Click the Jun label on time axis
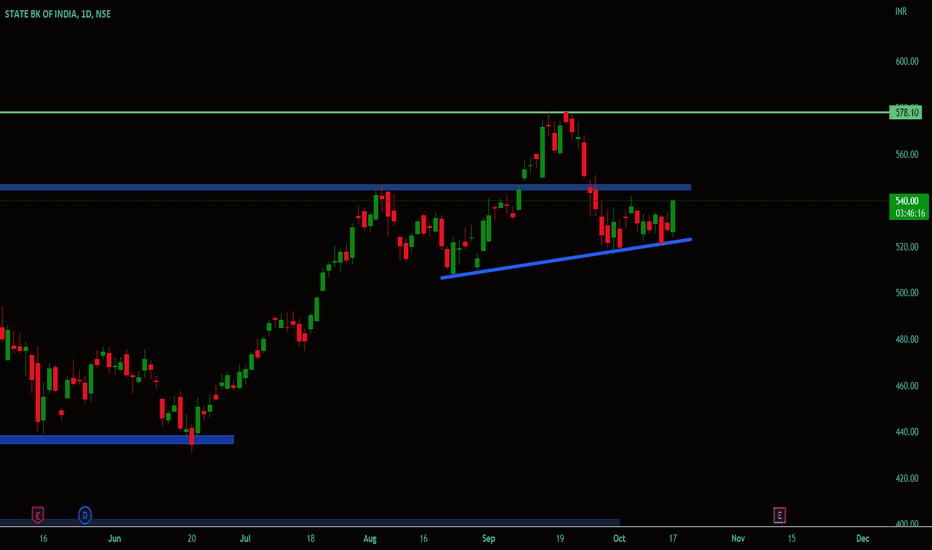This screenshot has height=550, width=932. click(x=115, y=539)
